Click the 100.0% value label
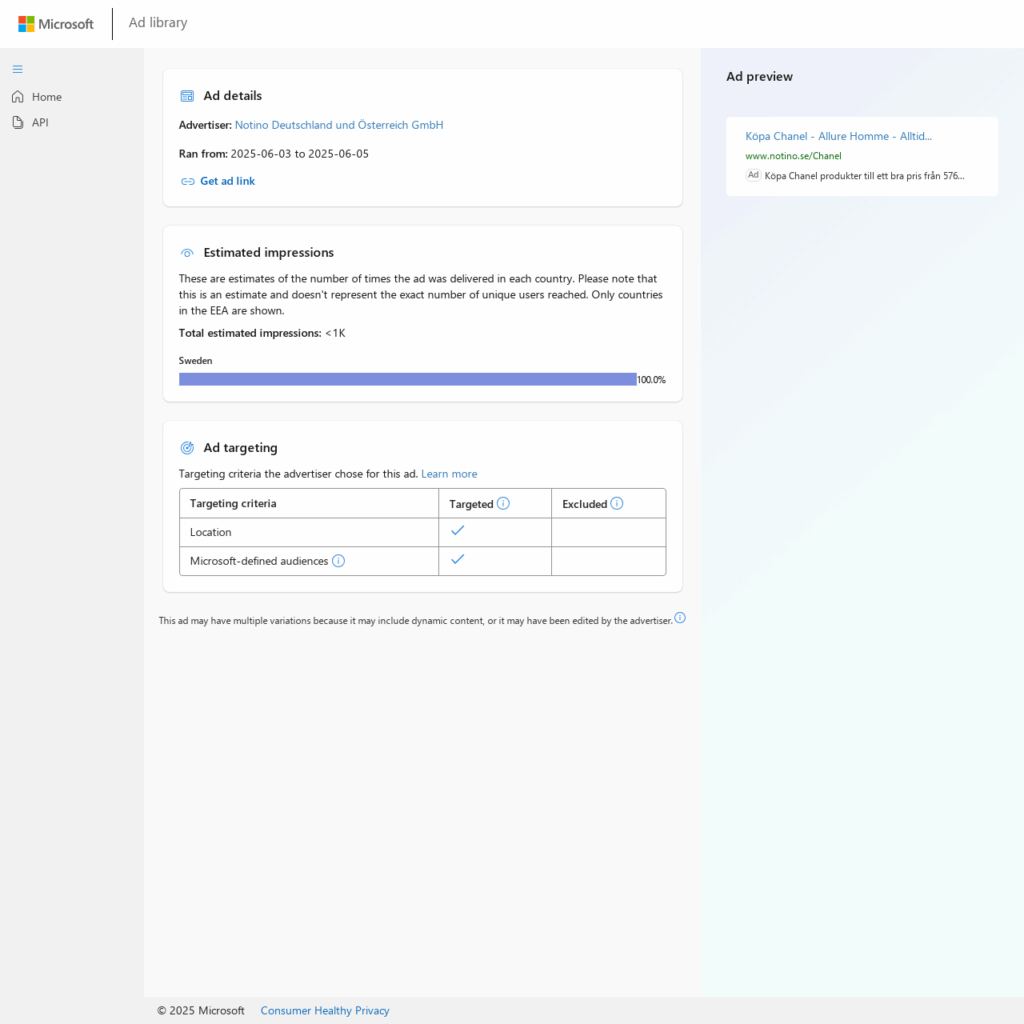This screenshot has height=1024, width=1024. tap(651, 380)
